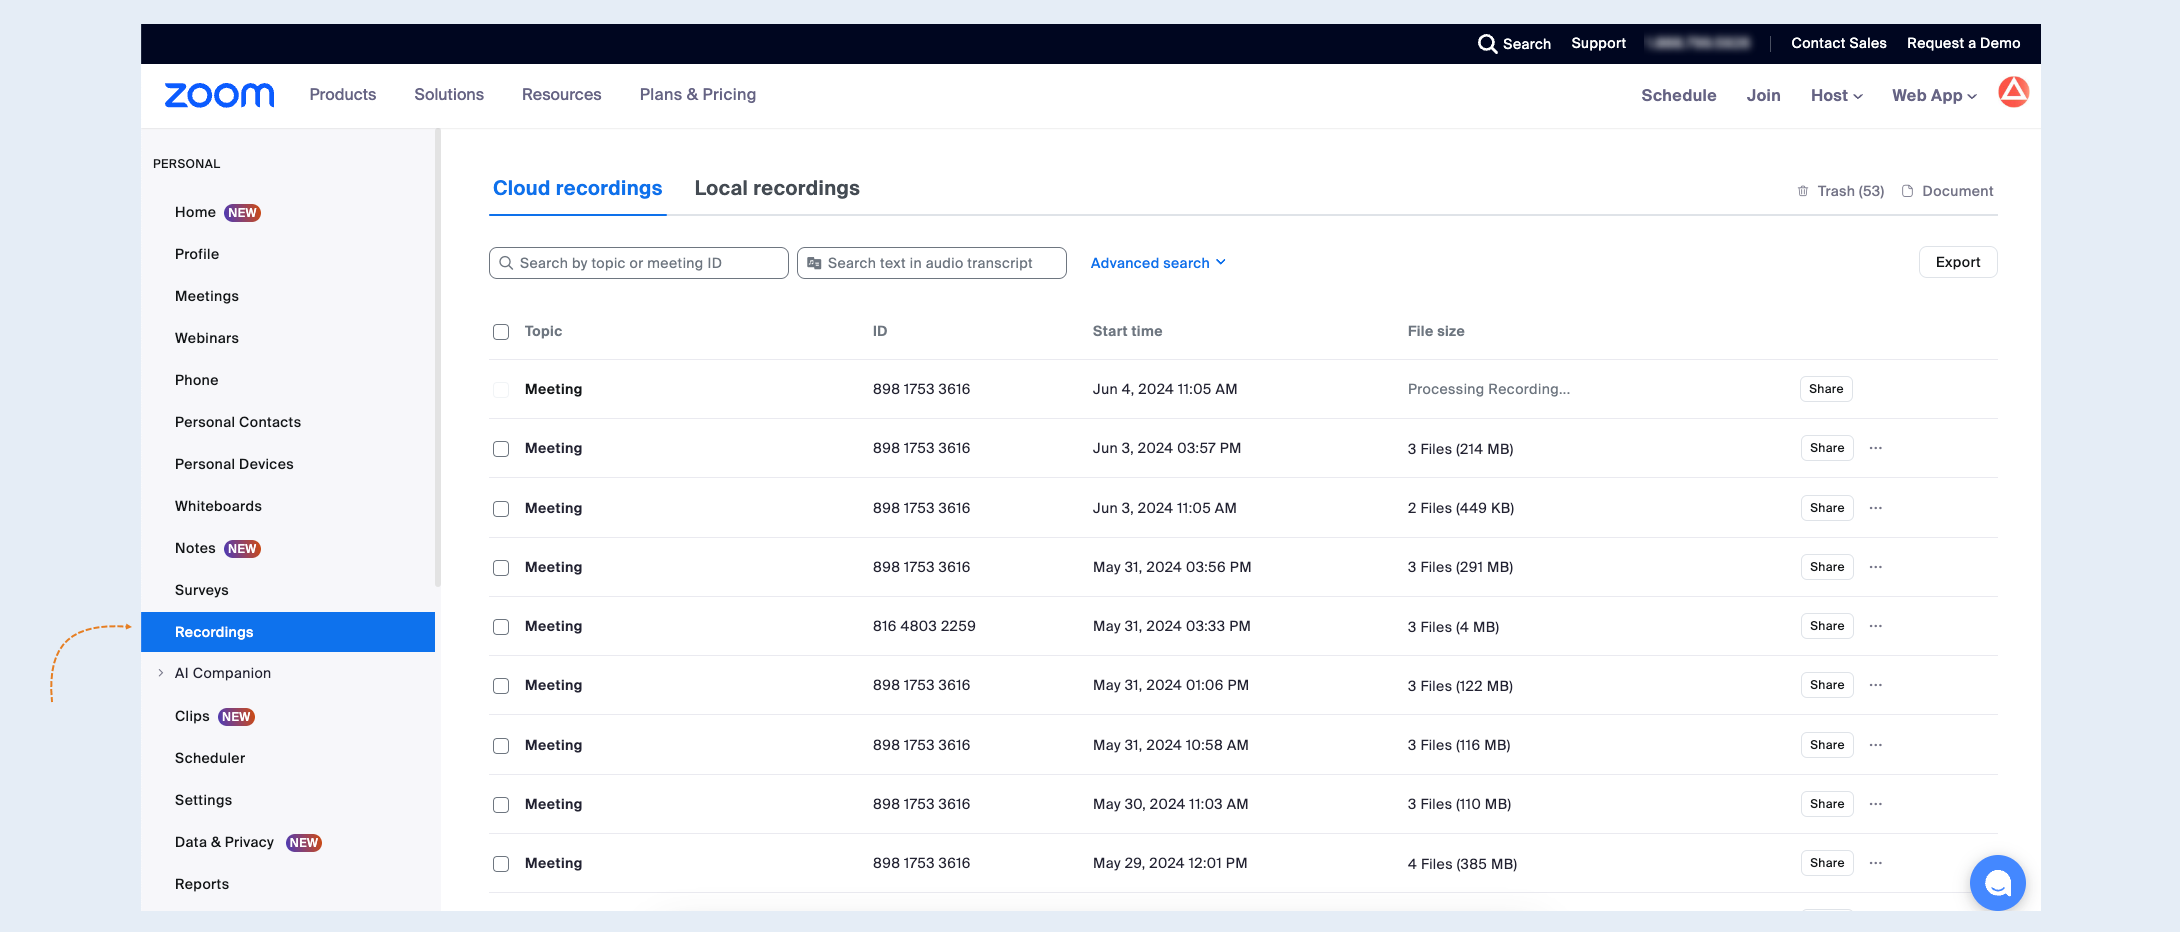Screen dimensions: 2180x932
Task: Check the May 31, 2024 10:58 AM recording
Action: (x=501, y=746)
